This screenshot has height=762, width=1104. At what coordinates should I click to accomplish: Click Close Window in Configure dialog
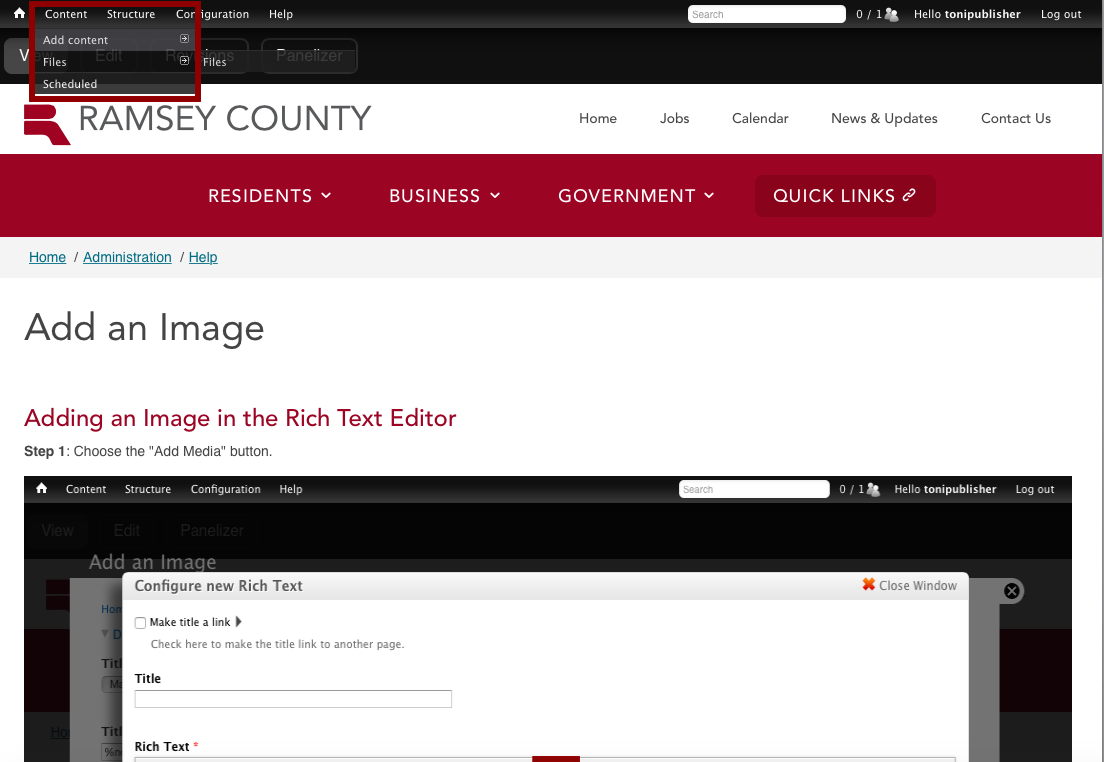[x=910, y=585]
